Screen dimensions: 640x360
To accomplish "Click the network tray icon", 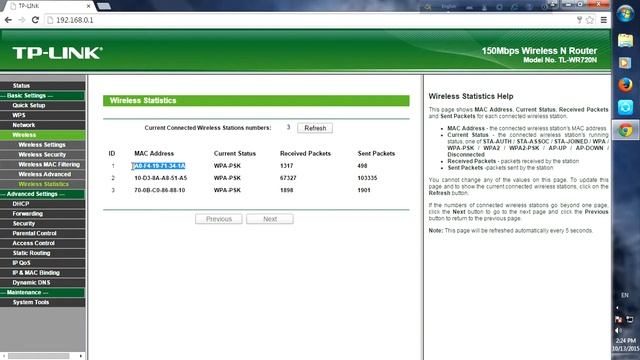I will [630, 319].
